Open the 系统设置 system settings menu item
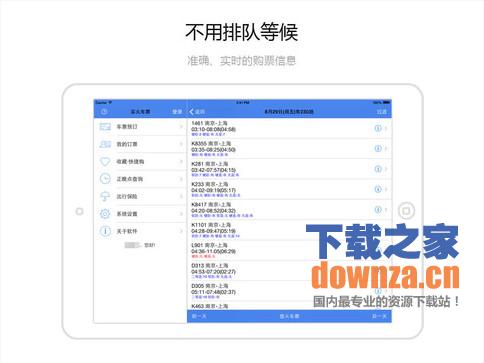Screen dimensions: 484x363 coord(140,213)
